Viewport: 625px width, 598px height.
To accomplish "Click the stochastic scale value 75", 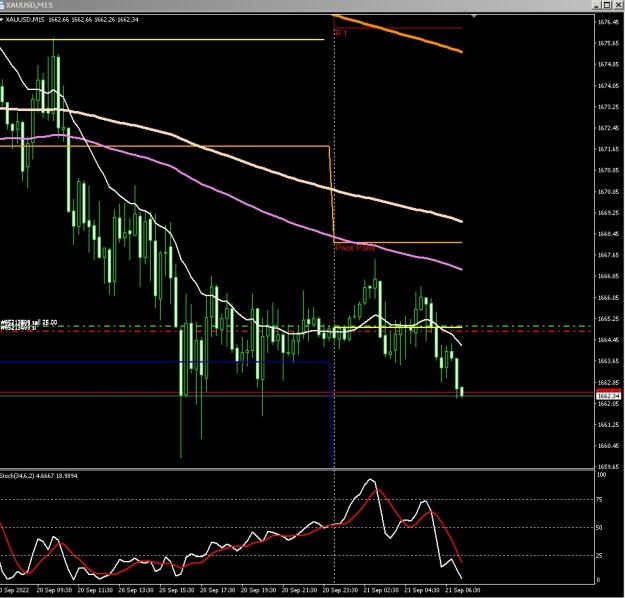I will [600, 500].
